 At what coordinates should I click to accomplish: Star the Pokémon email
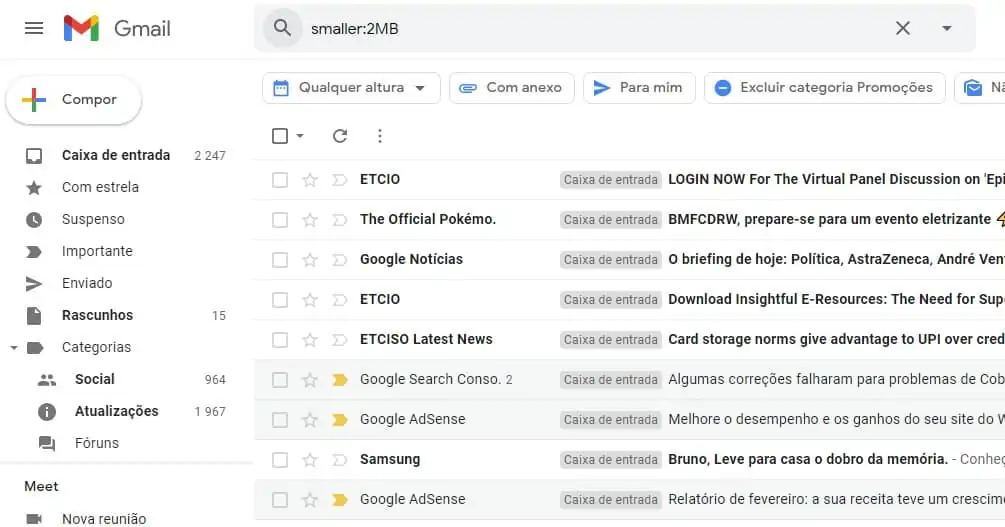click(310, 220)
